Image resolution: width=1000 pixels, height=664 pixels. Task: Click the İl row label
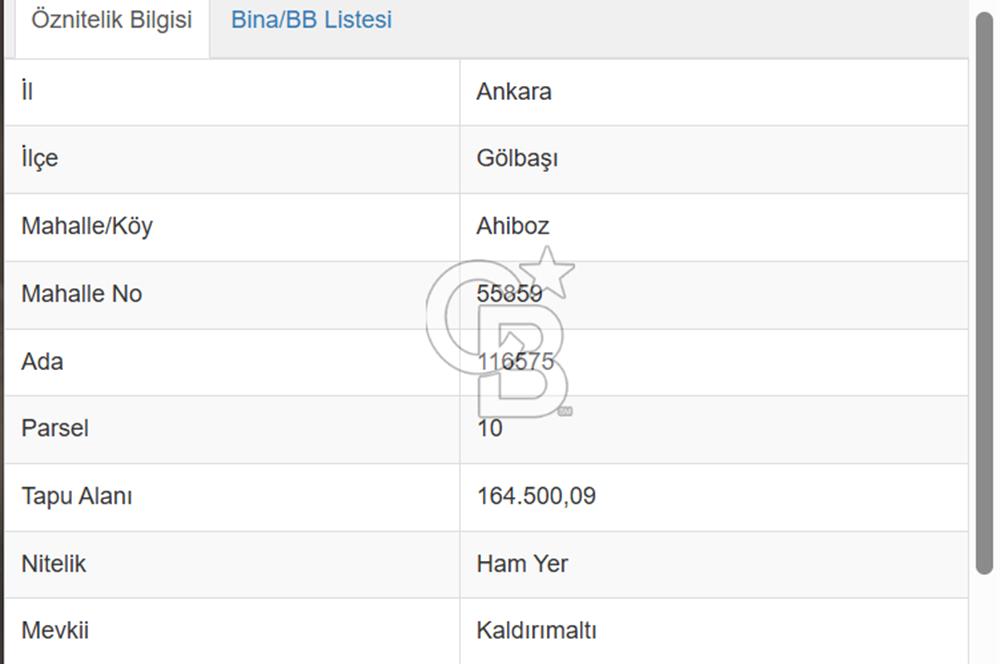tap(27, 91)
